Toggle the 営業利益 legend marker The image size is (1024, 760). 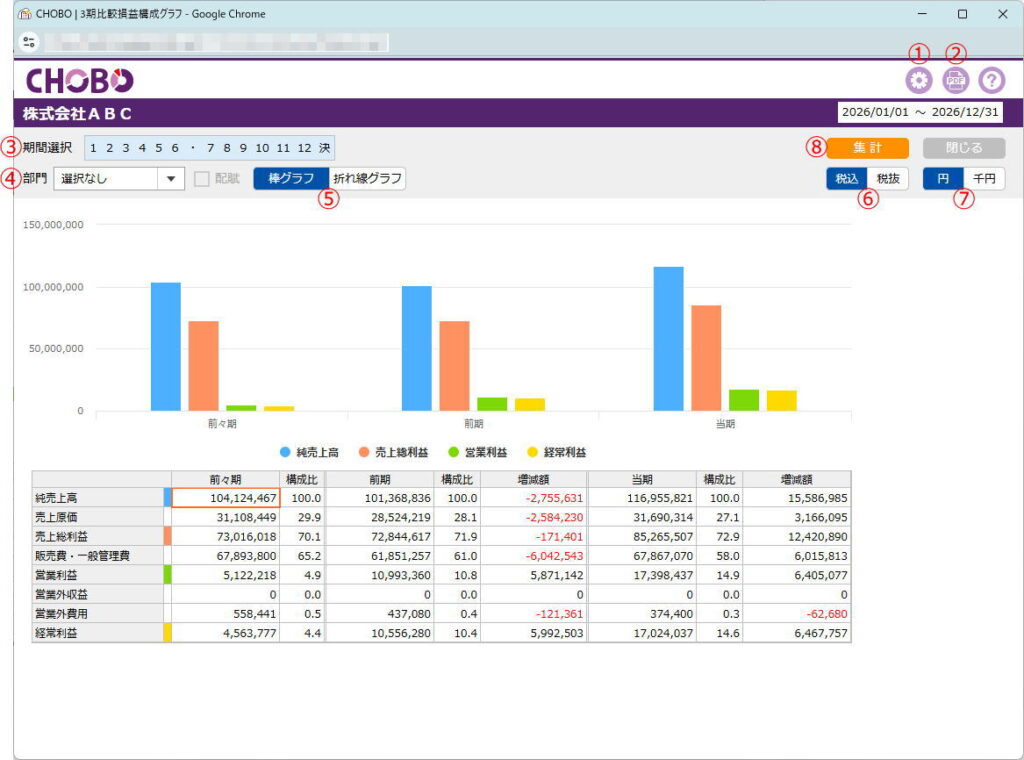453,452
